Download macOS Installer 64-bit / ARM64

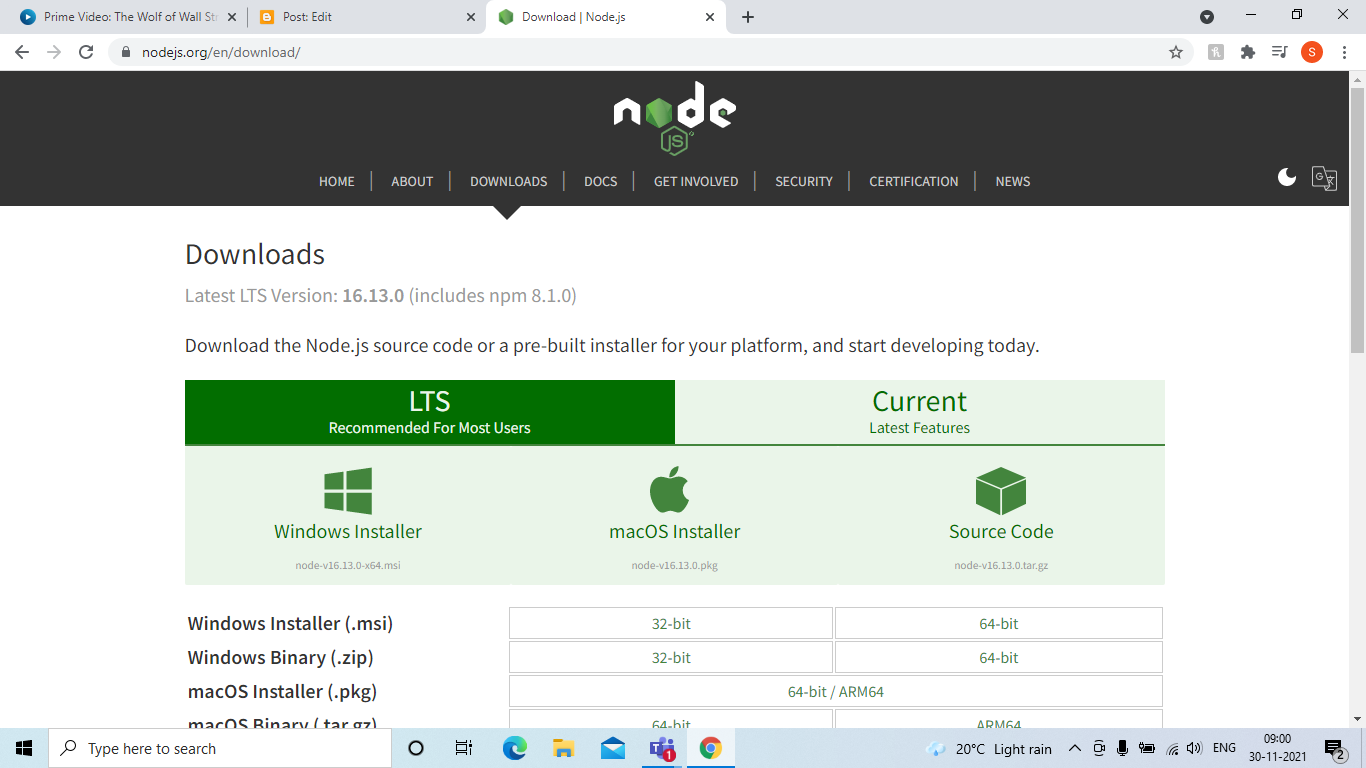pyautogui.click(x=836, y=691)
